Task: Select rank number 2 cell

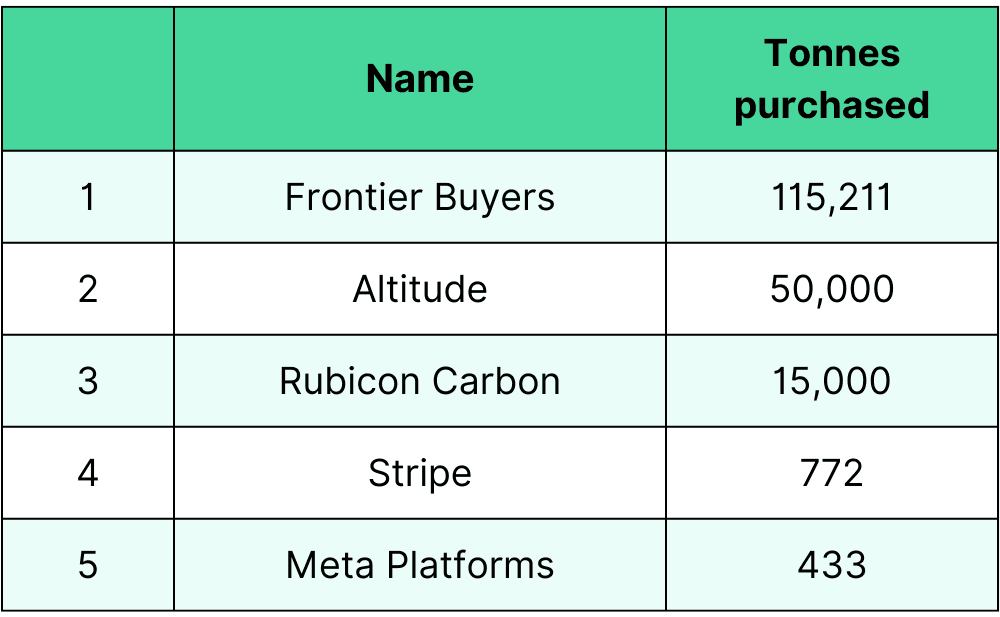Action: (x=88, y=289)
